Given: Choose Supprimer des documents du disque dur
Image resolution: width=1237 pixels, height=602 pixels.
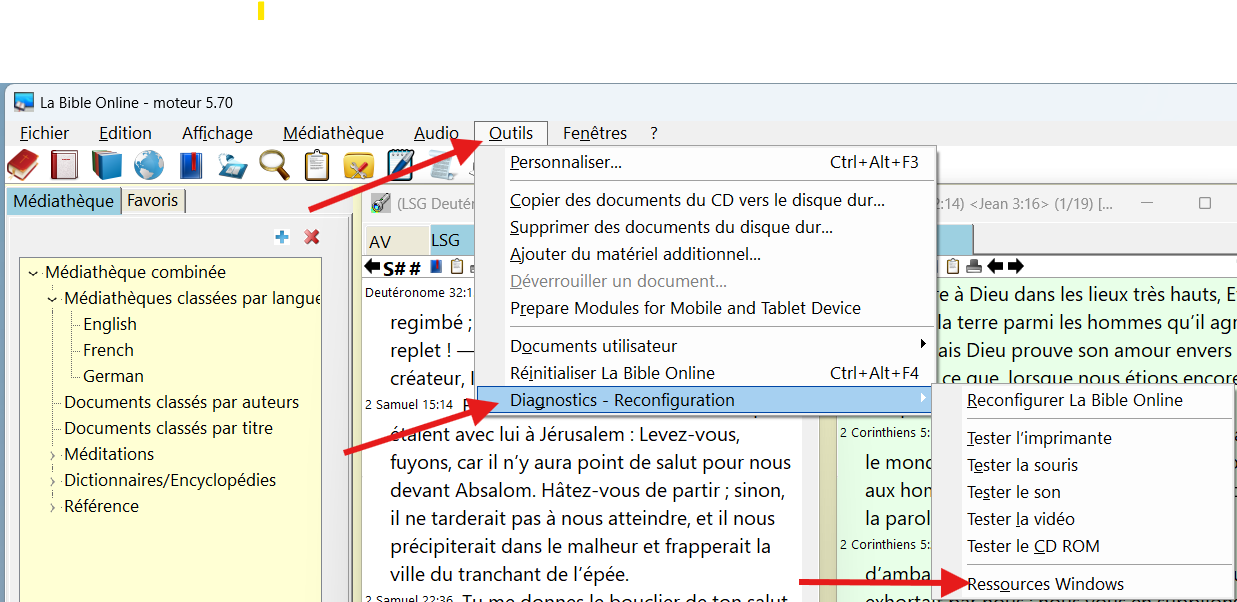Looking at the screenshot, I should (705, 227).
